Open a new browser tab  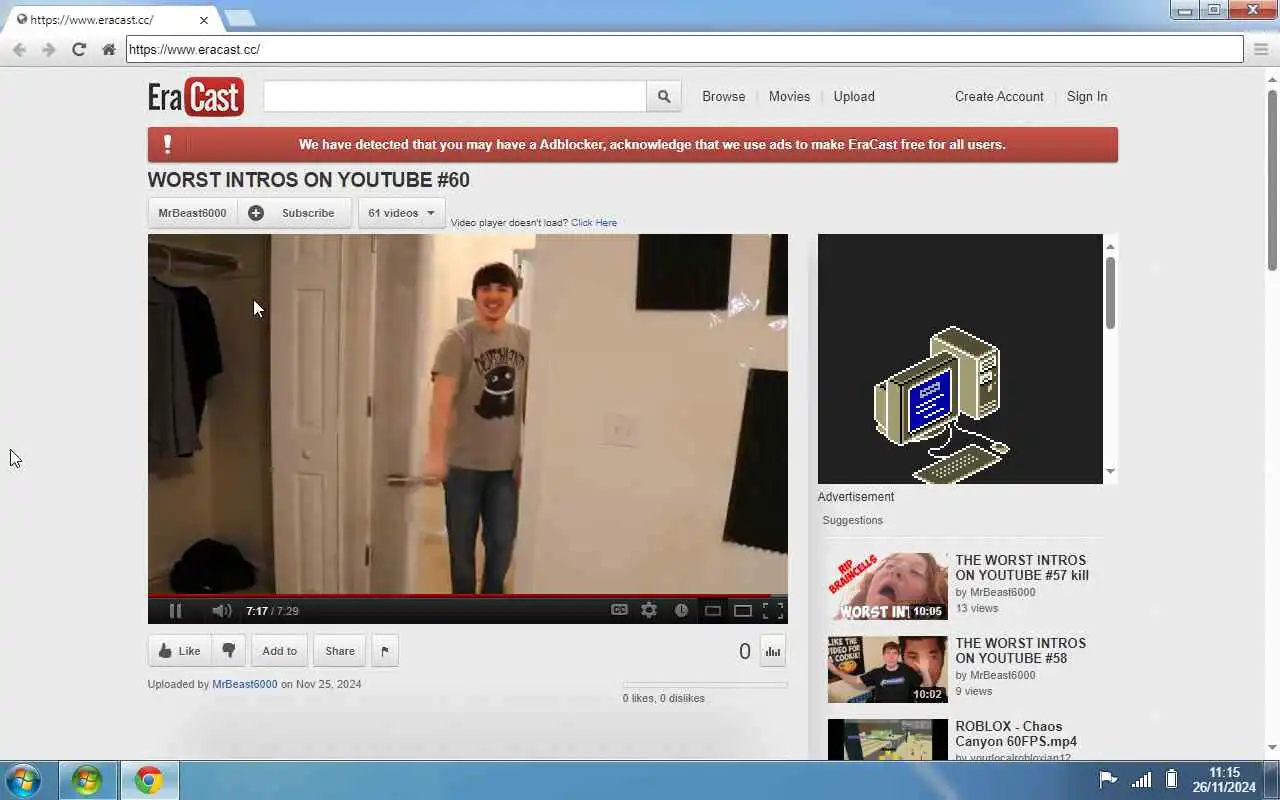[x=239, y=18]
